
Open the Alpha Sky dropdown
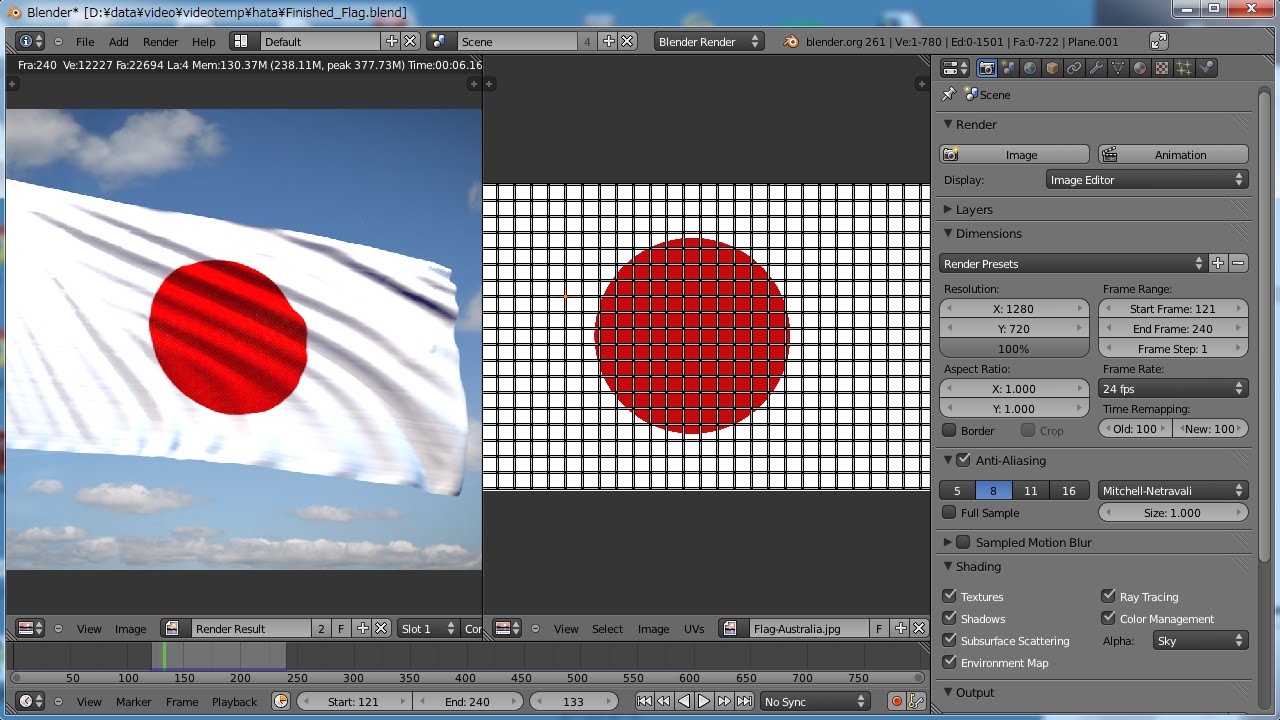(x=1200, y=640)
